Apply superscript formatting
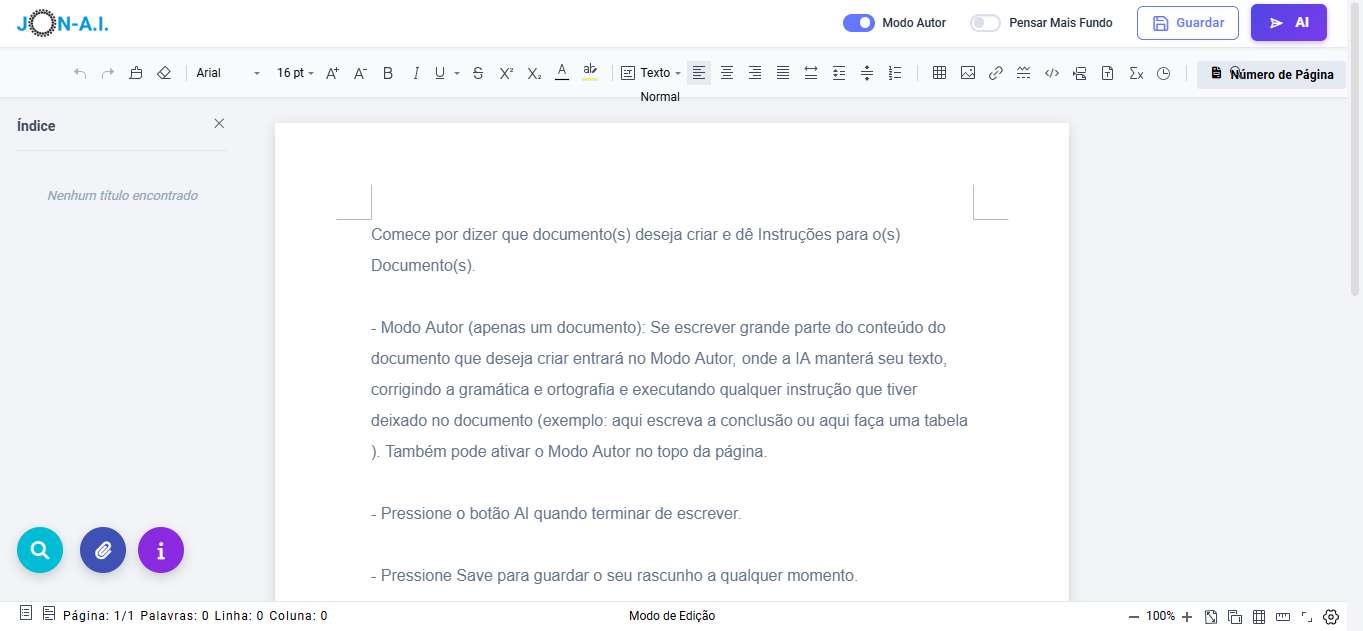This screenshot has height=631, width=1363. [x=506, y=73]
